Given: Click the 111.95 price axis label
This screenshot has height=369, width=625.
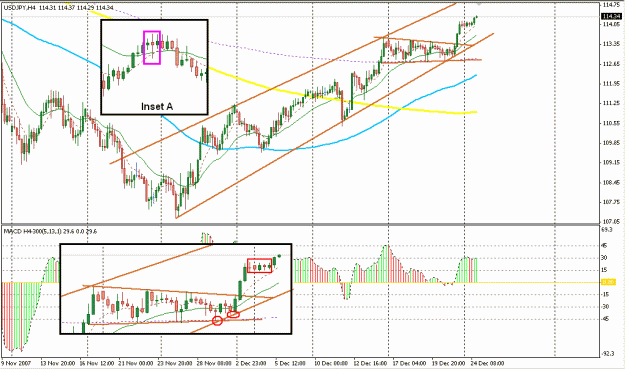Looking at the screenshot, I should tap(611, 84).
